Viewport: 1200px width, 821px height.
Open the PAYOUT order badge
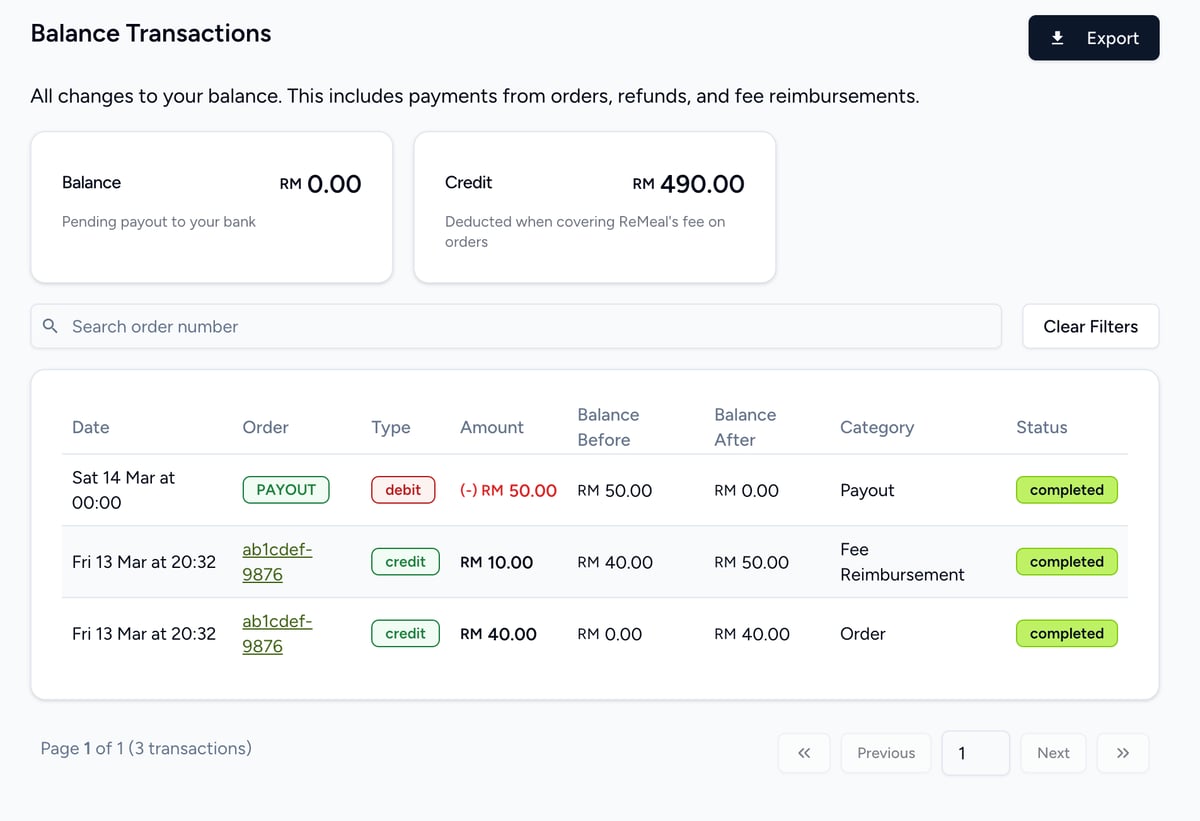coord(286,490)
